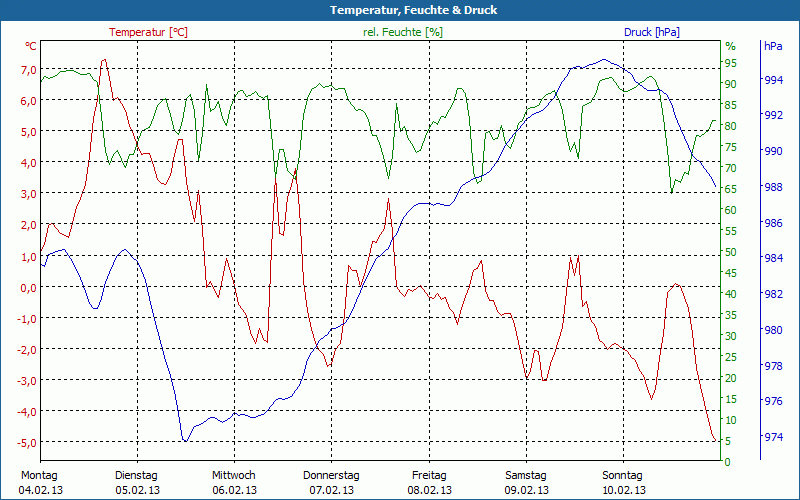
Task: Click the '85' humidity axis value
Action: (731, 105)
